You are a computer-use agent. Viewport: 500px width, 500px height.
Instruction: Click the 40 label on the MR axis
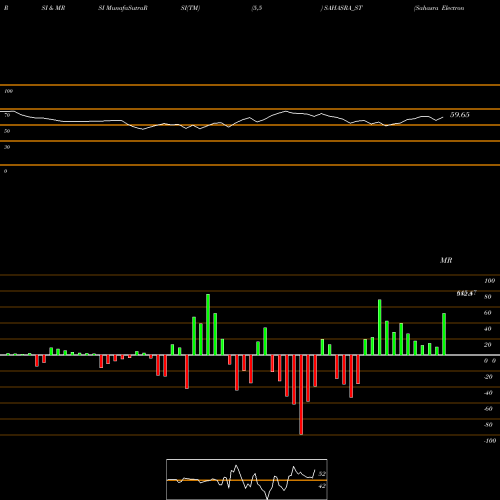click(x=488, y=329)
